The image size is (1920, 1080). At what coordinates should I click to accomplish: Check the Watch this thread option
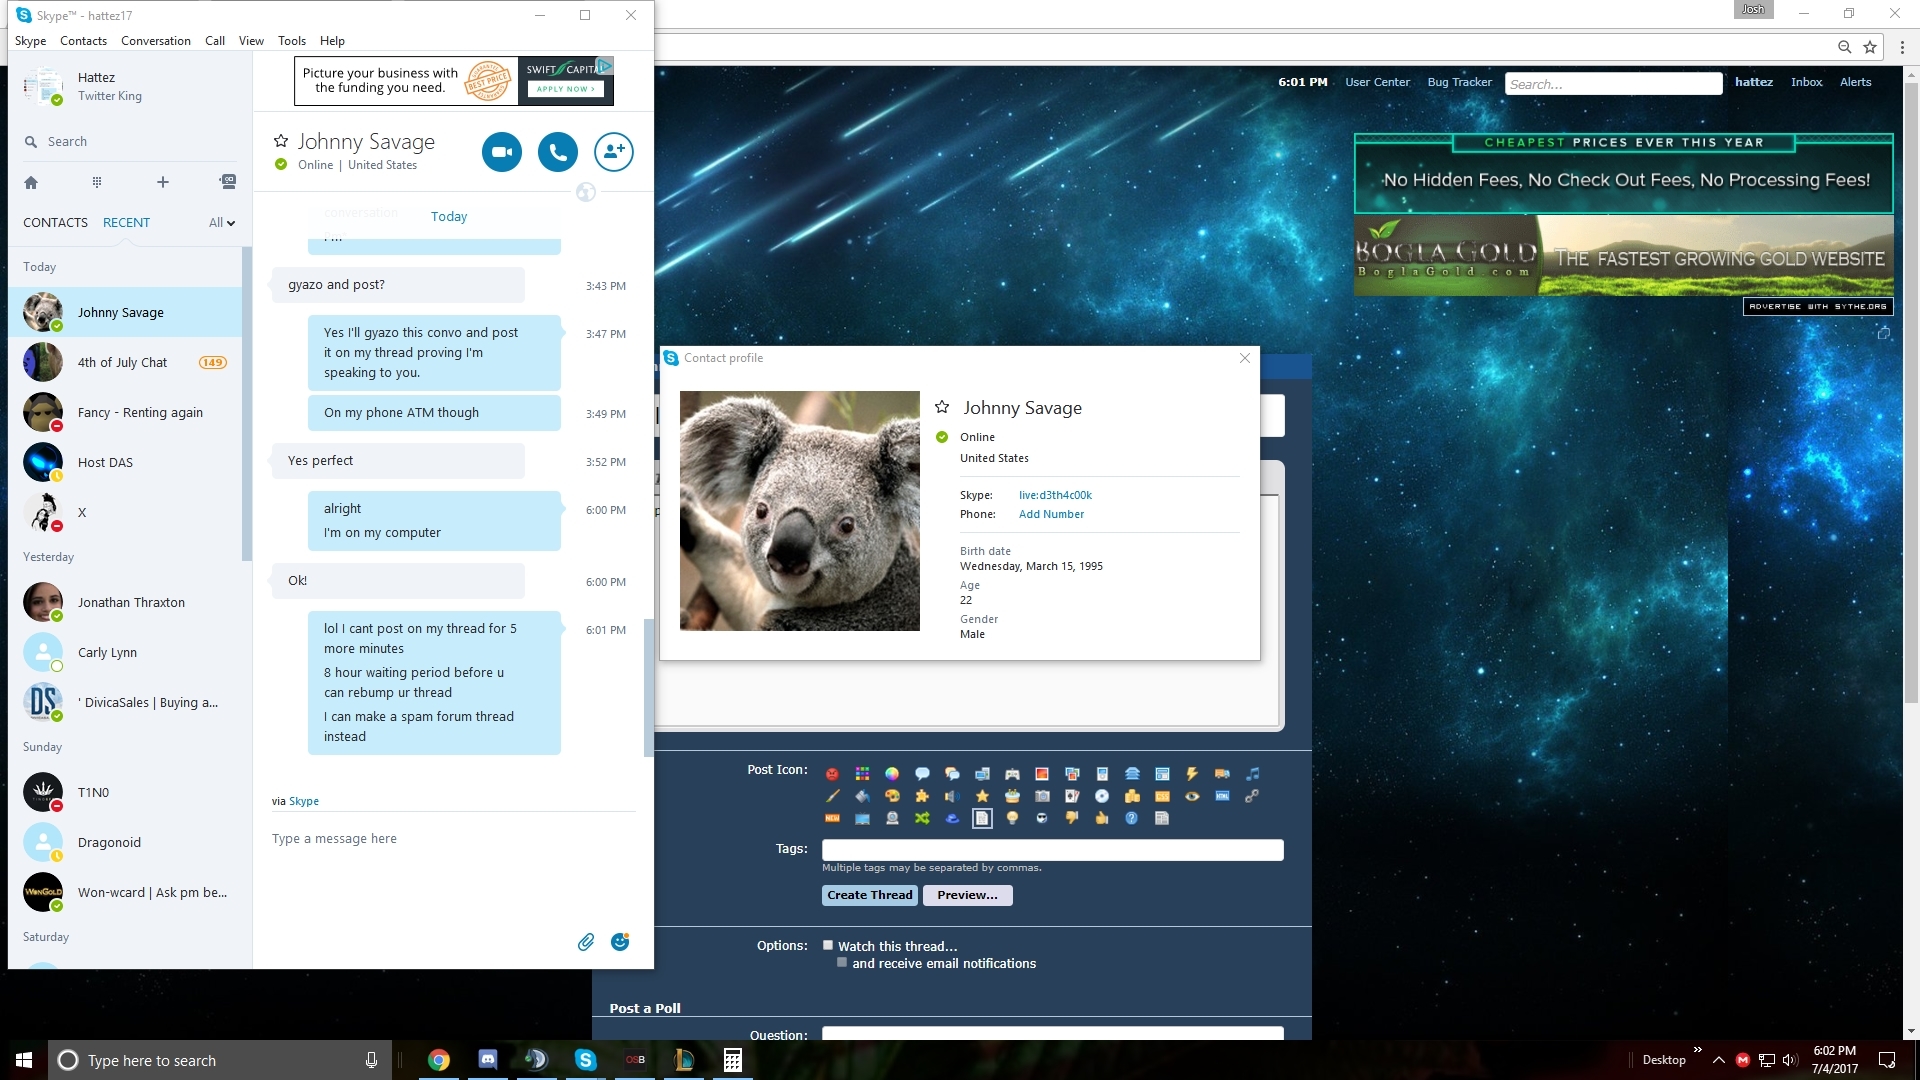pos(828,945)
